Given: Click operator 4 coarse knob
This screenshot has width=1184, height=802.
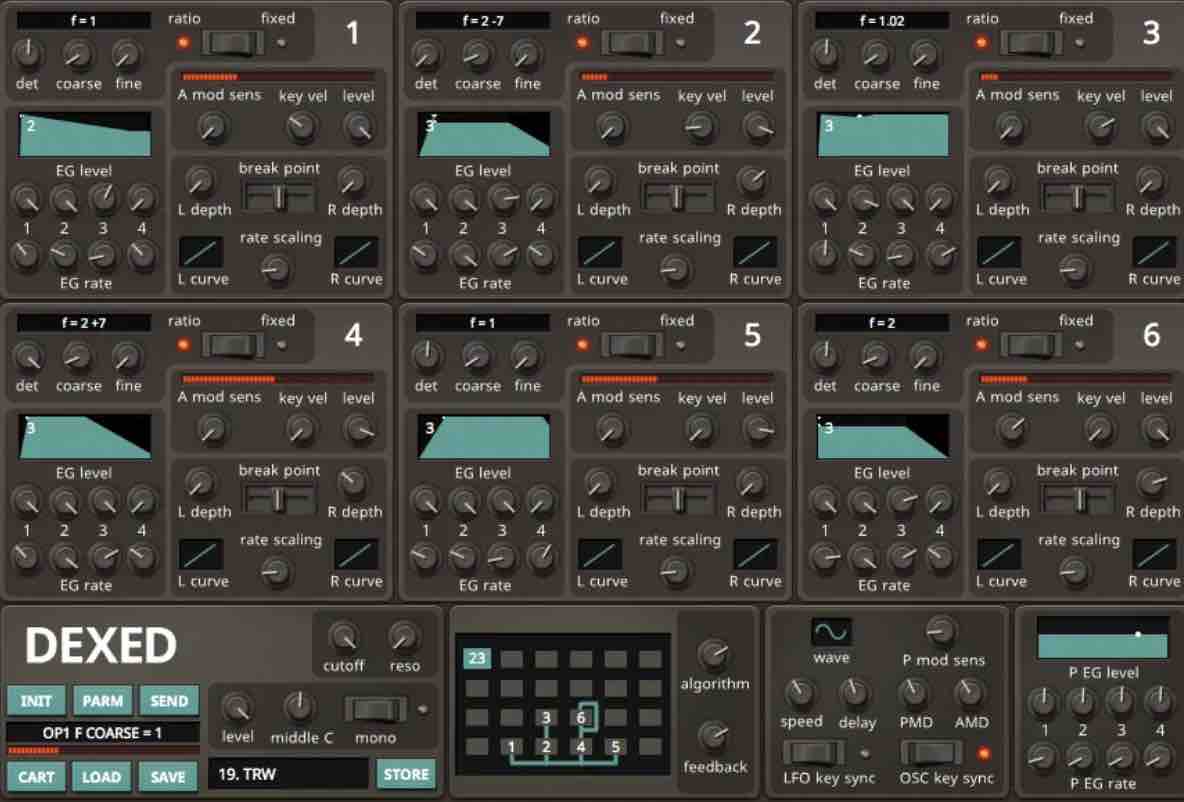Looking at the screenshot, I should coord(77,356).
